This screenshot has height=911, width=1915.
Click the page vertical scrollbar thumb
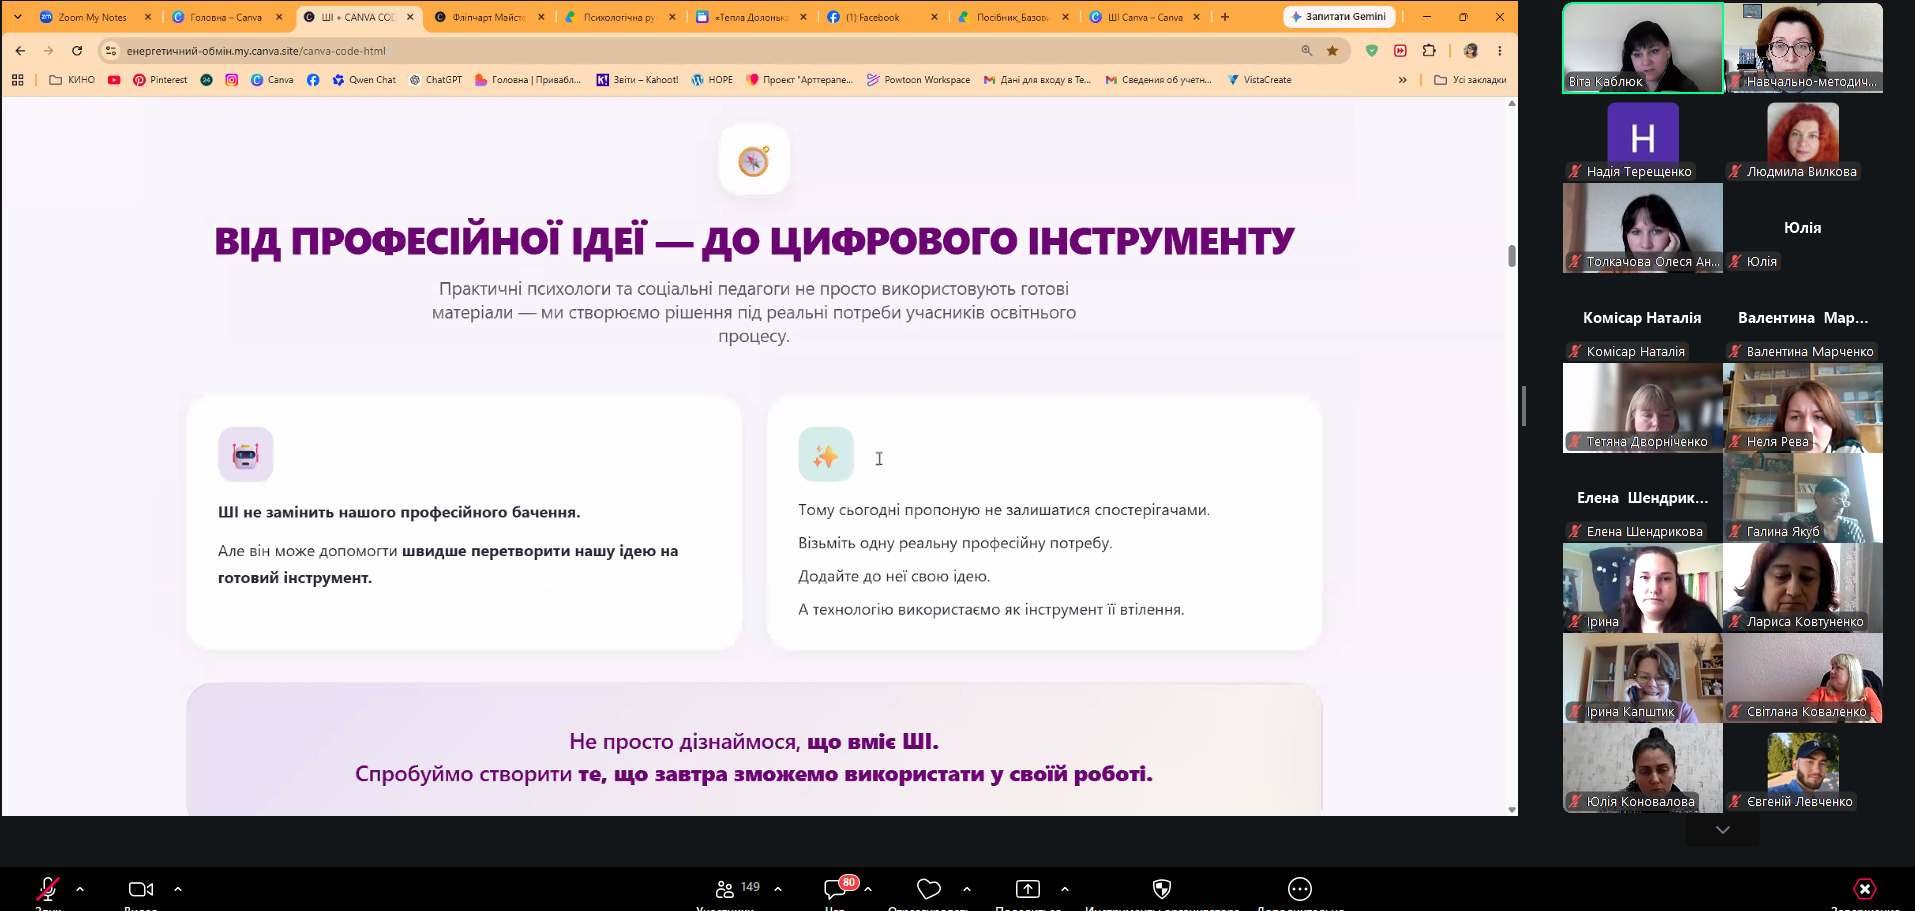tap(1511, 256)
